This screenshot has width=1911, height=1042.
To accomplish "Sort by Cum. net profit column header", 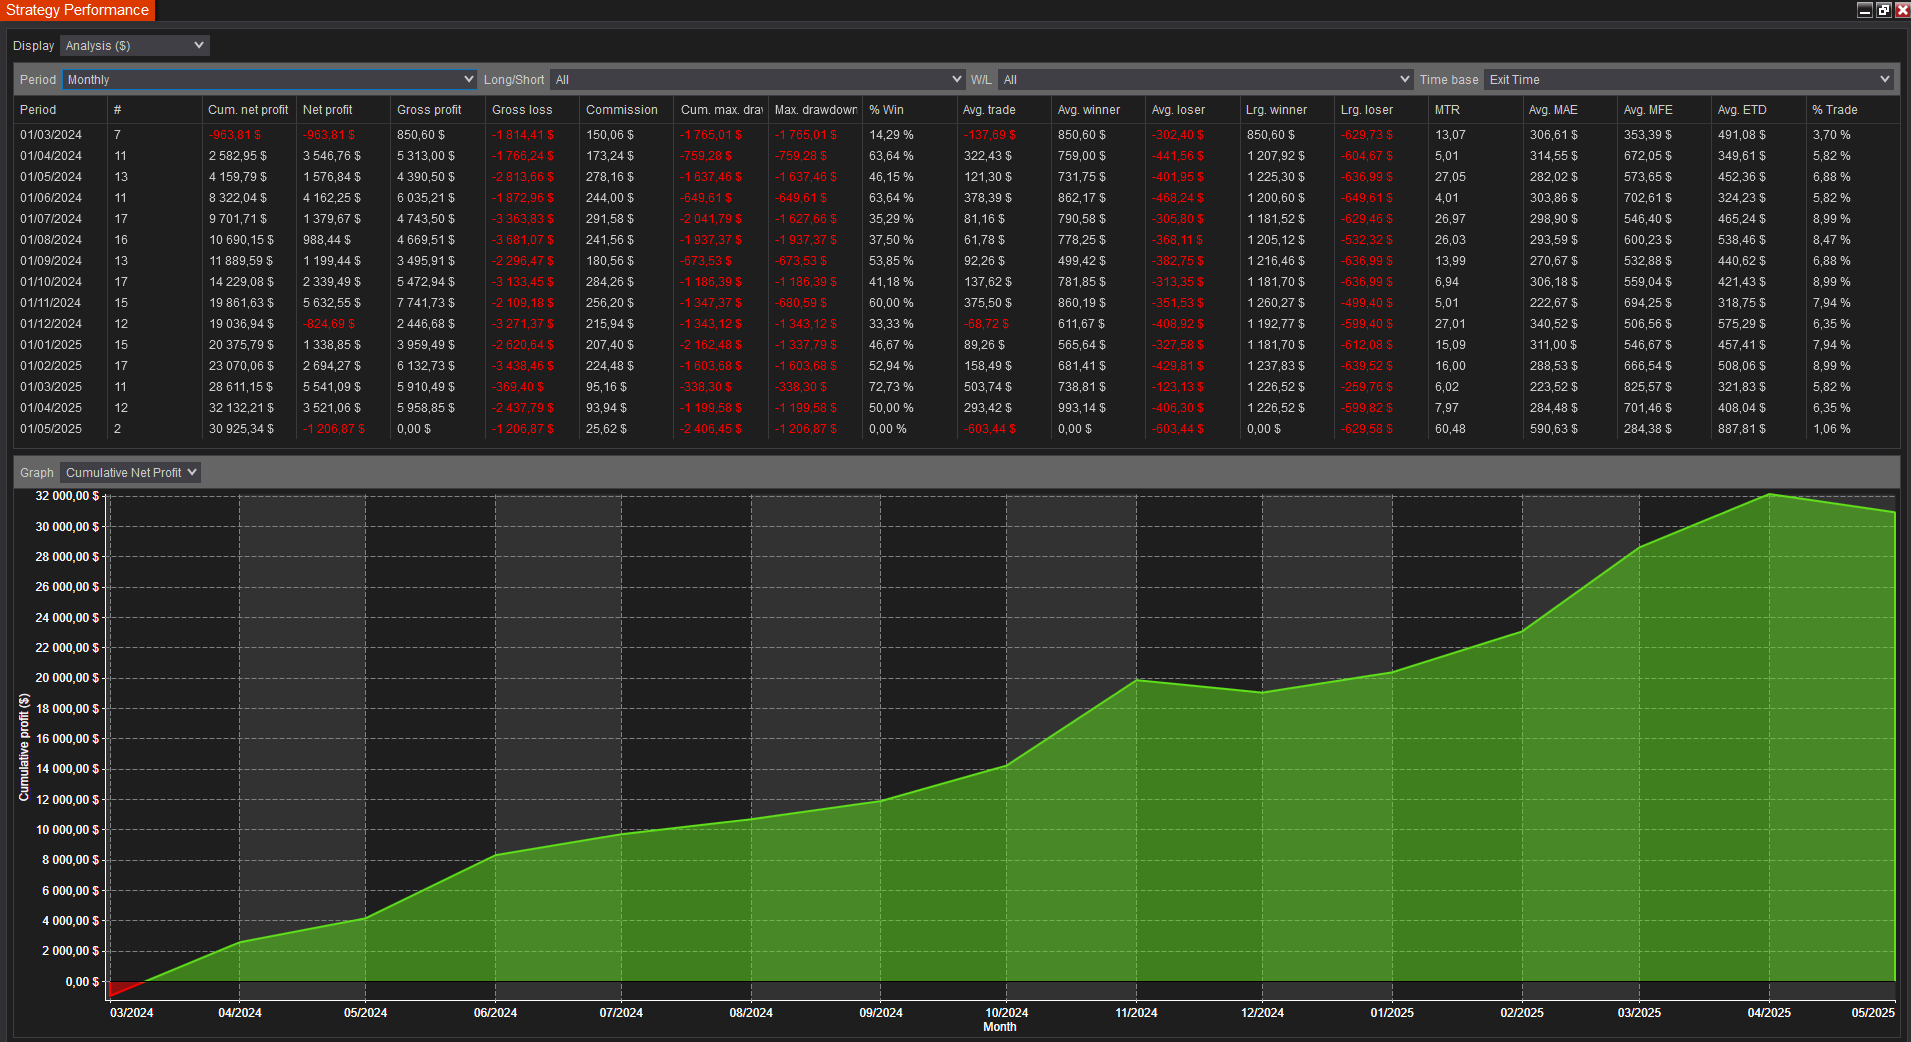I will [x=248, y=110].
